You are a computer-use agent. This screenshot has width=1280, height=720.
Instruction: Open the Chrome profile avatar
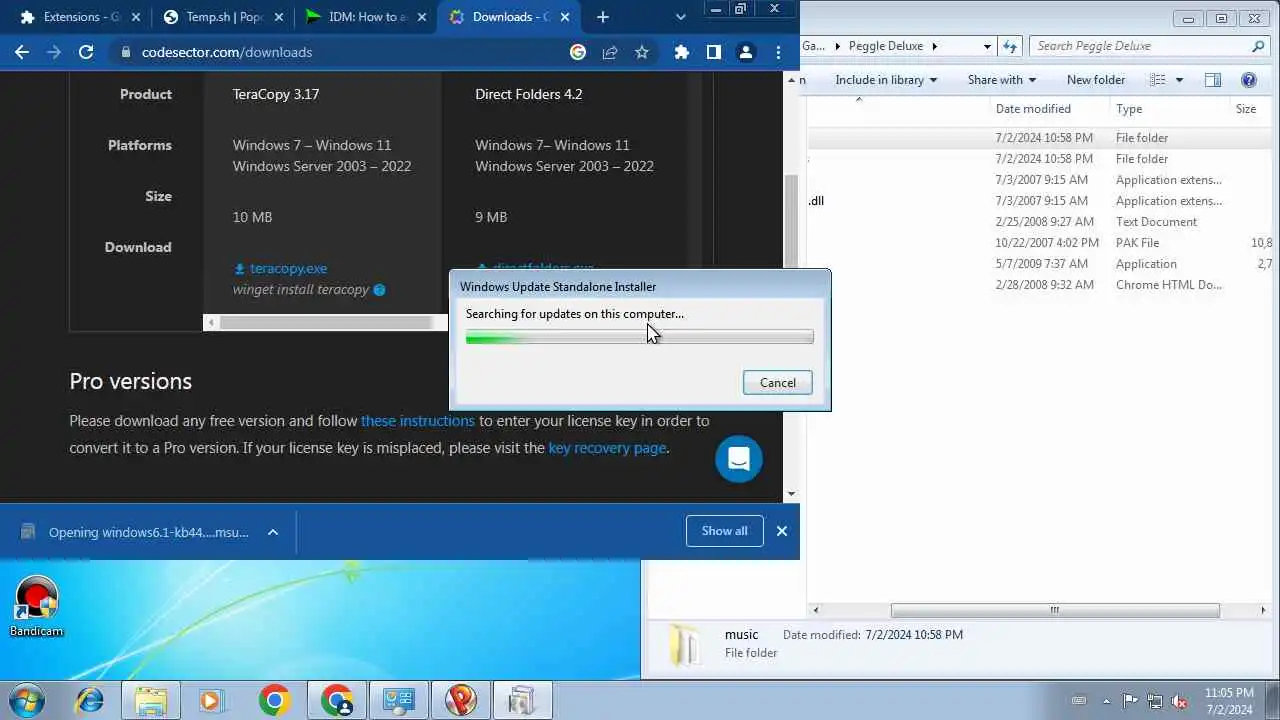[x=745, y=53]
